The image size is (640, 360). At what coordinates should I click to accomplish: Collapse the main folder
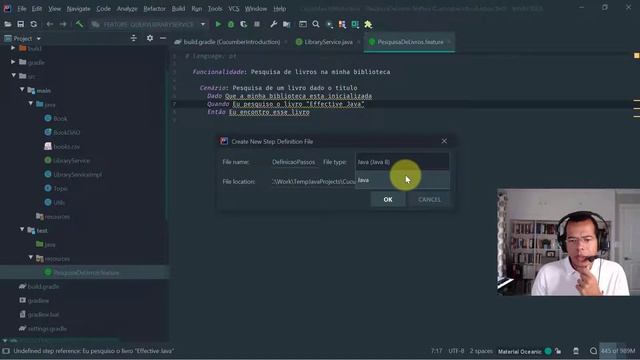(x=22, y=90)
